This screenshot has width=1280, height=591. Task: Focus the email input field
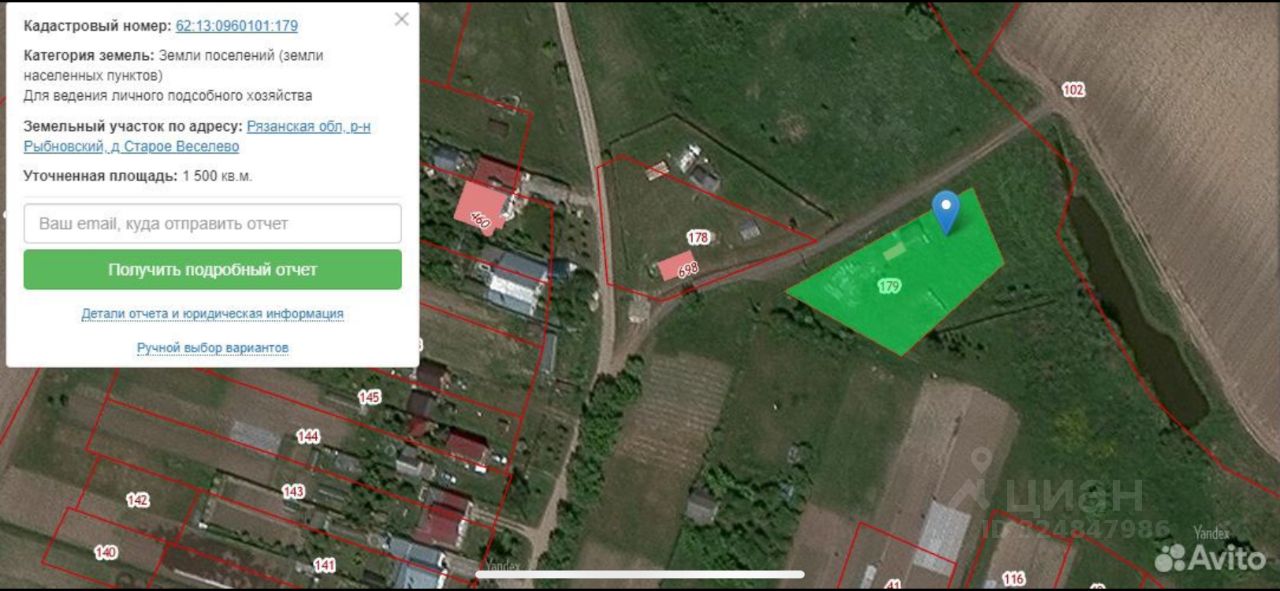213,224
